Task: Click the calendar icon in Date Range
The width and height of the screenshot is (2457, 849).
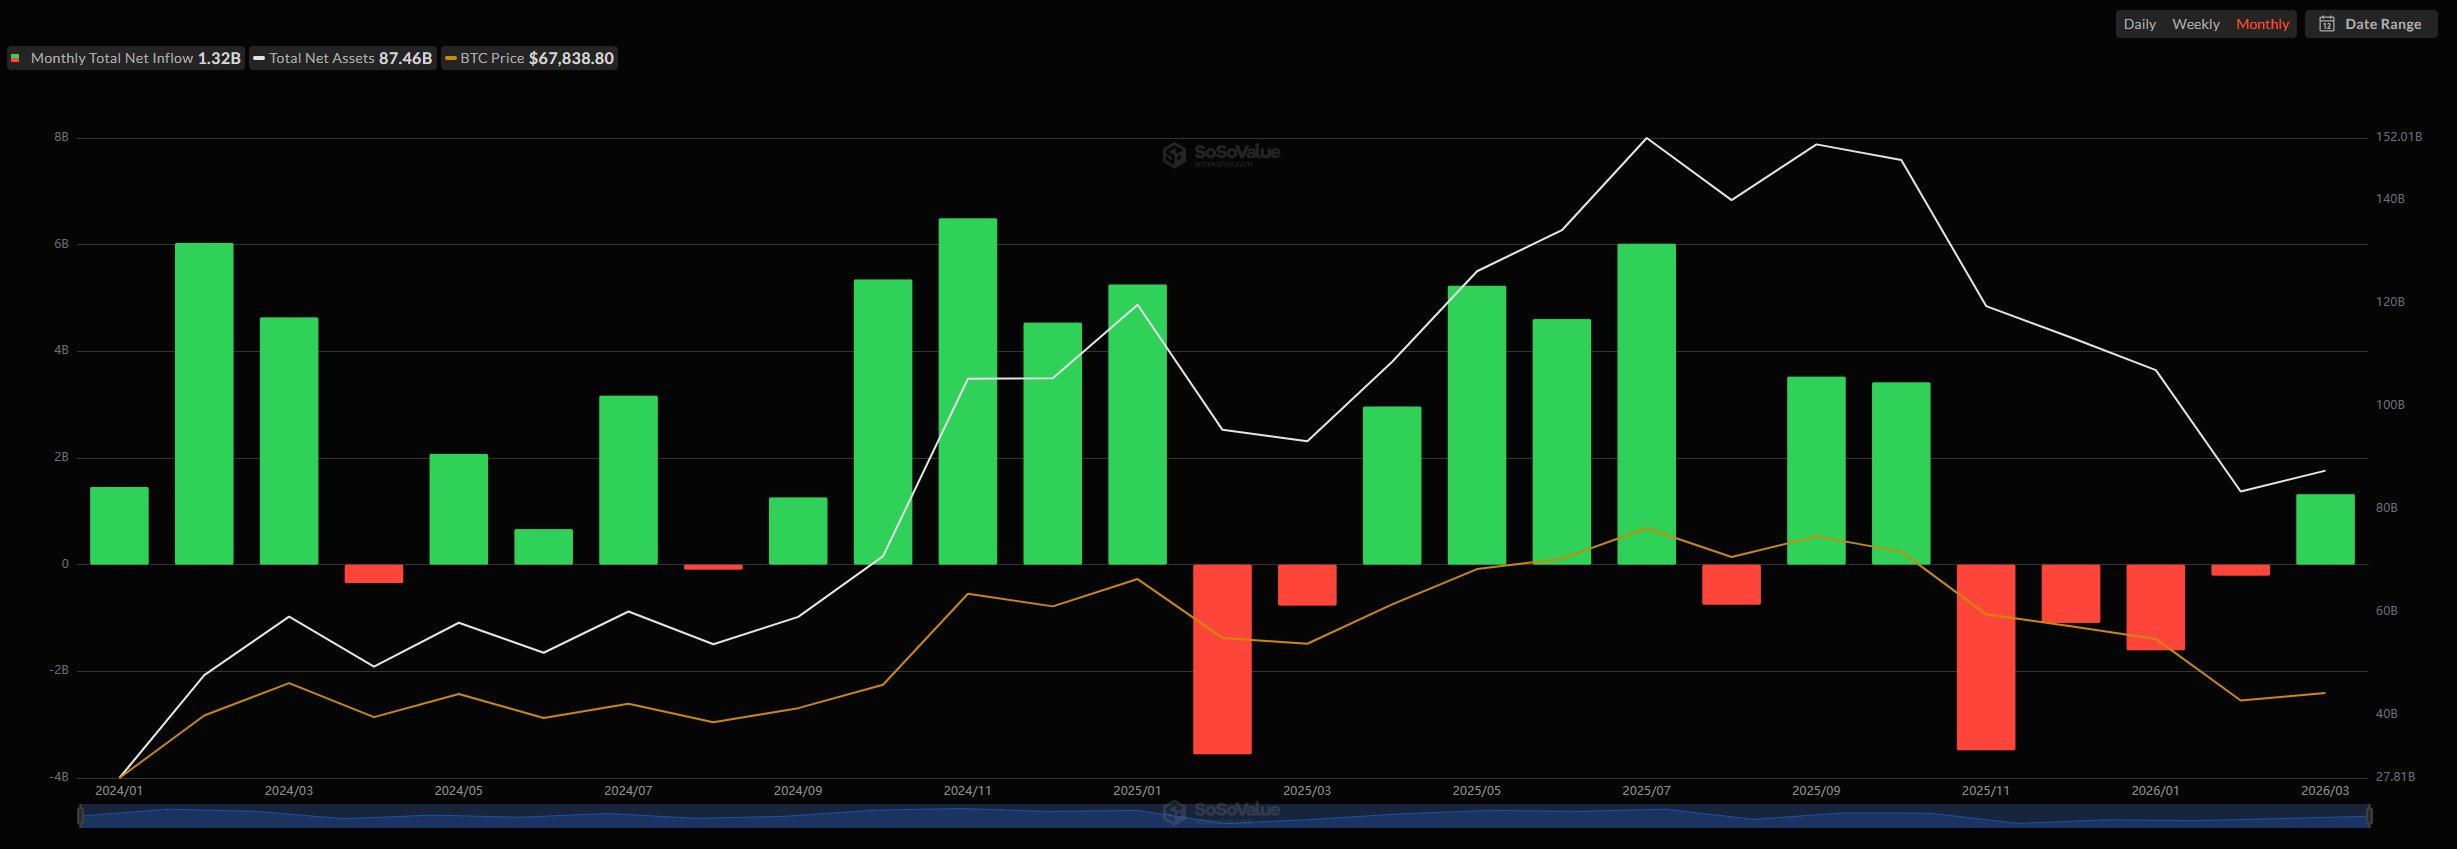Action: click(x=2327, y=24)
